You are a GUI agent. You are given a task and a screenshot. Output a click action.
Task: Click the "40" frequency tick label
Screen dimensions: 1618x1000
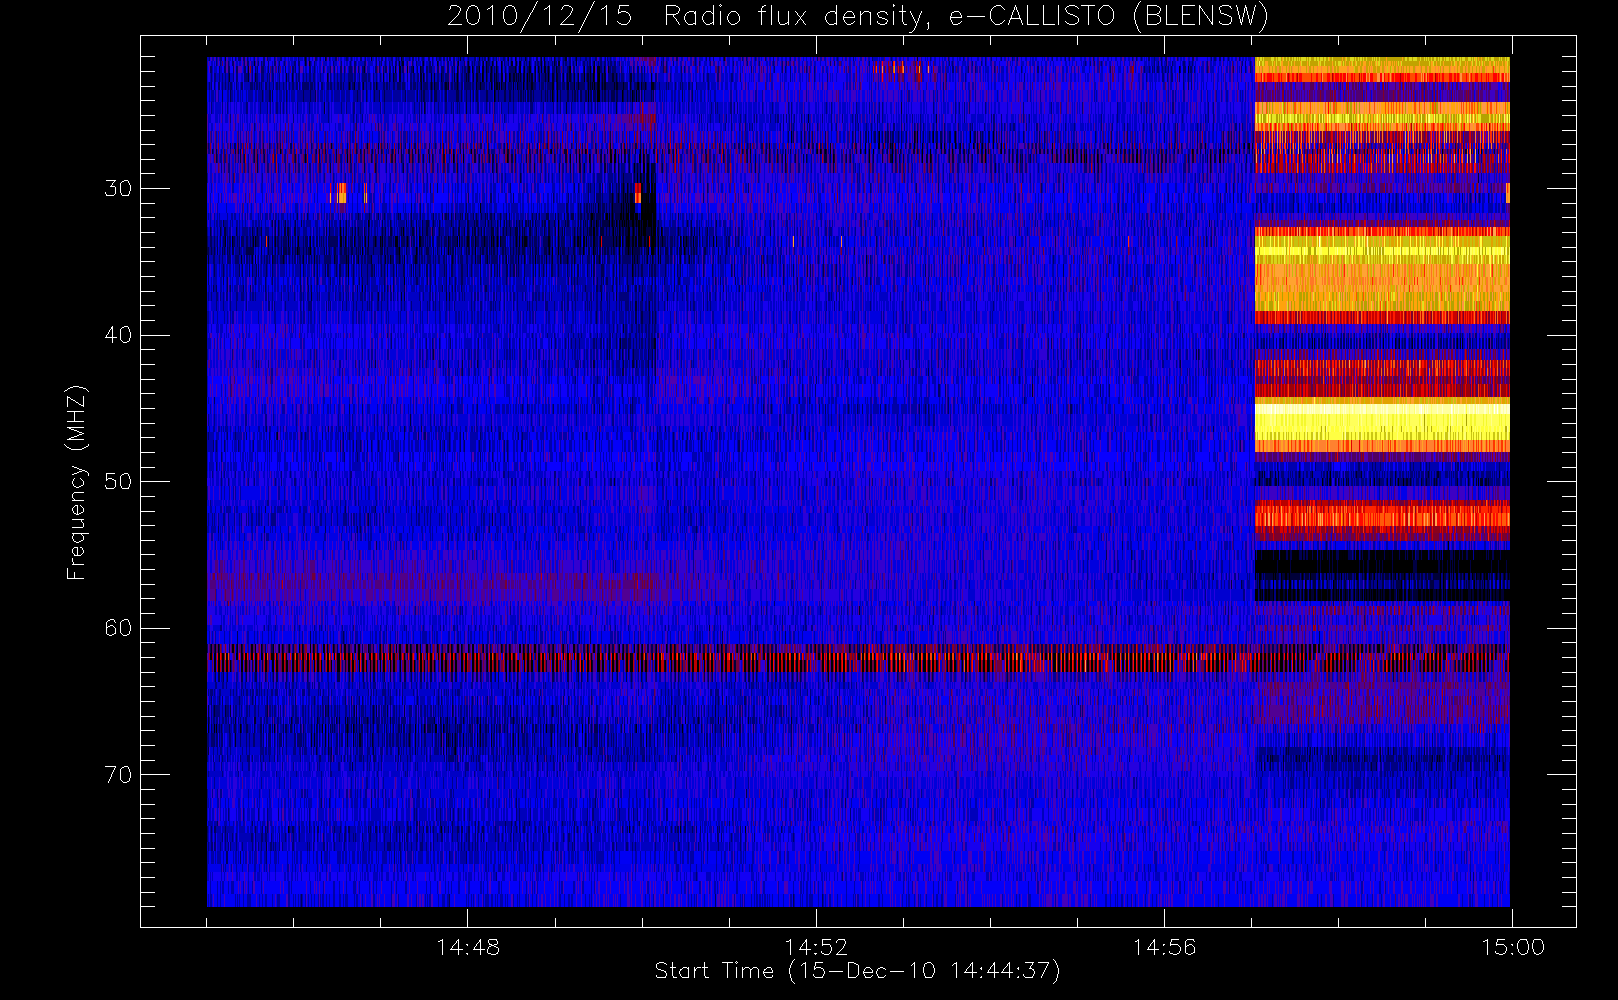pos(118,335)
